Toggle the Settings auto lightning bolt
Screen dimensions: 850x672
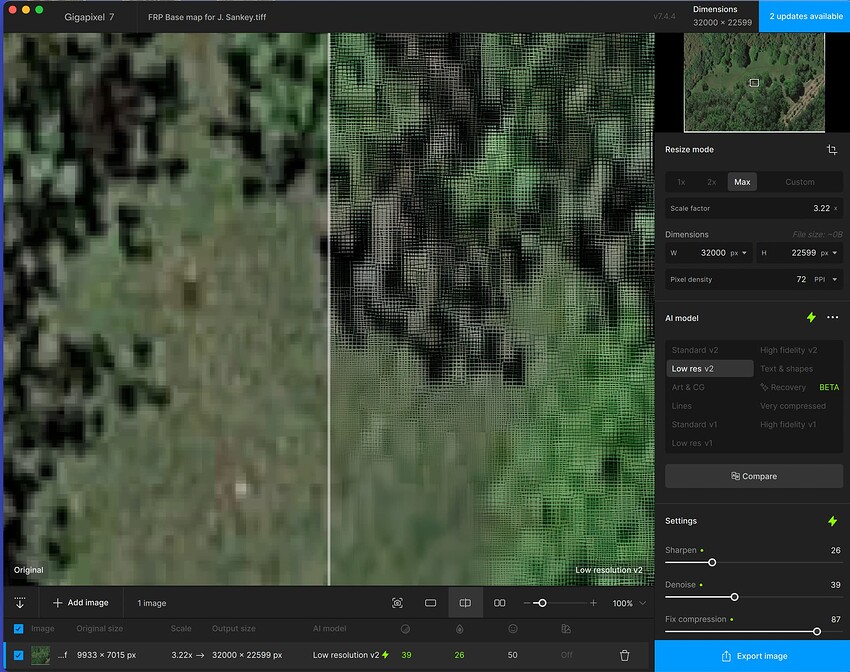[x=831, y=521]
